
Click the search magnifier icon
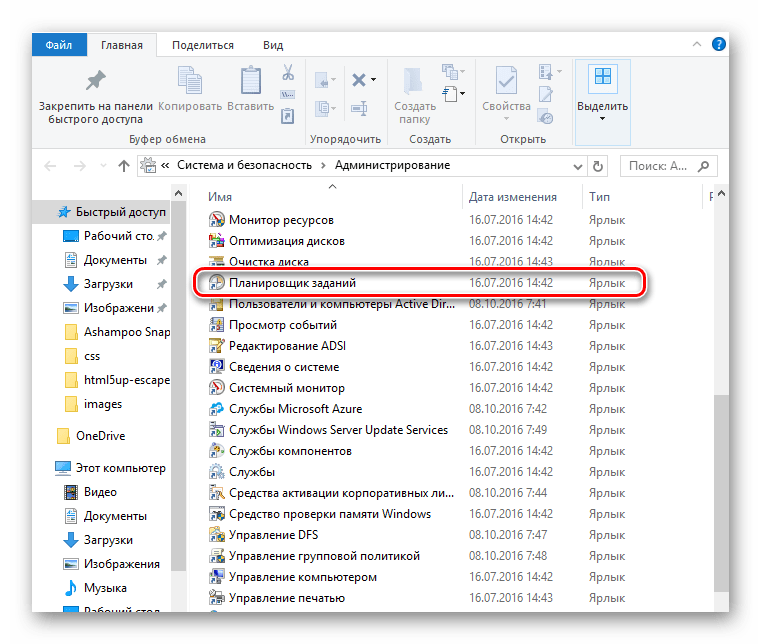click(703, 166)
